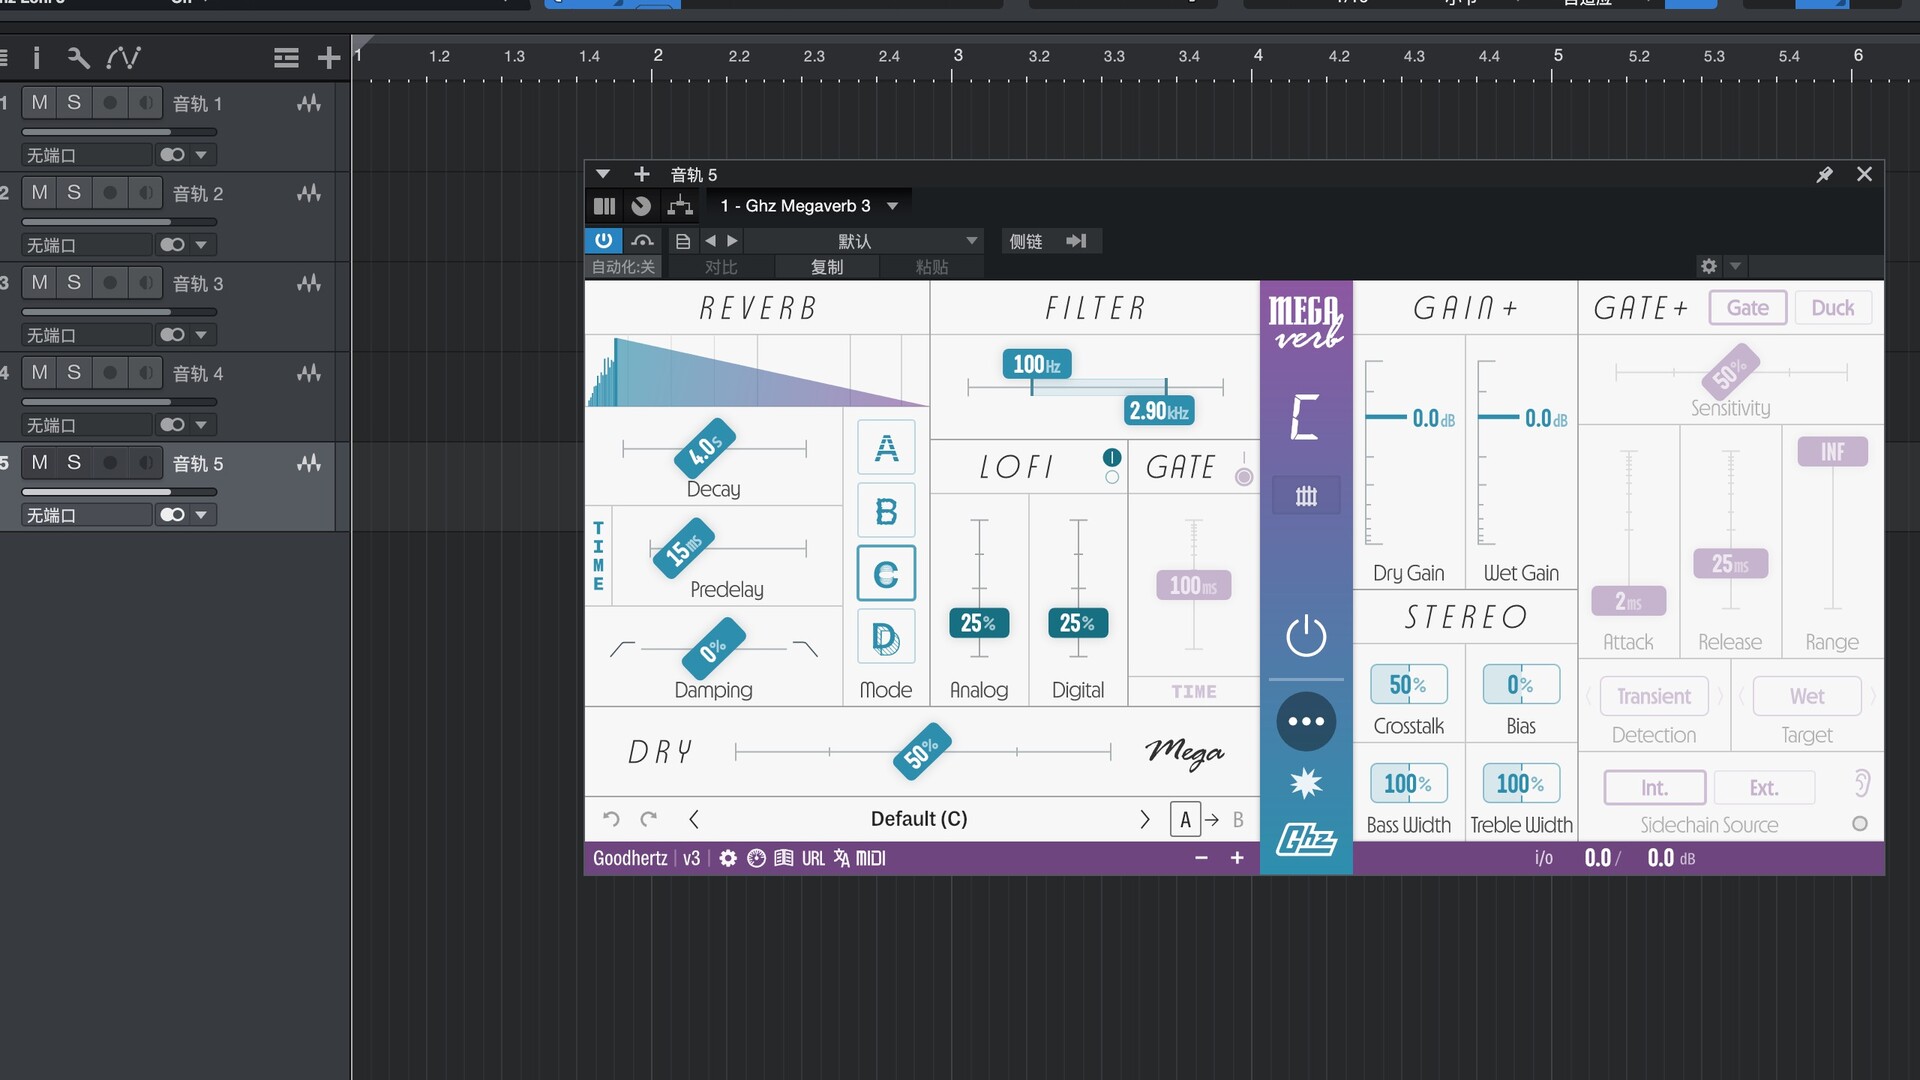Click the three-dots more options icon
The width and height of the screenshot is (1920, 1080).
coord(1305,721)
